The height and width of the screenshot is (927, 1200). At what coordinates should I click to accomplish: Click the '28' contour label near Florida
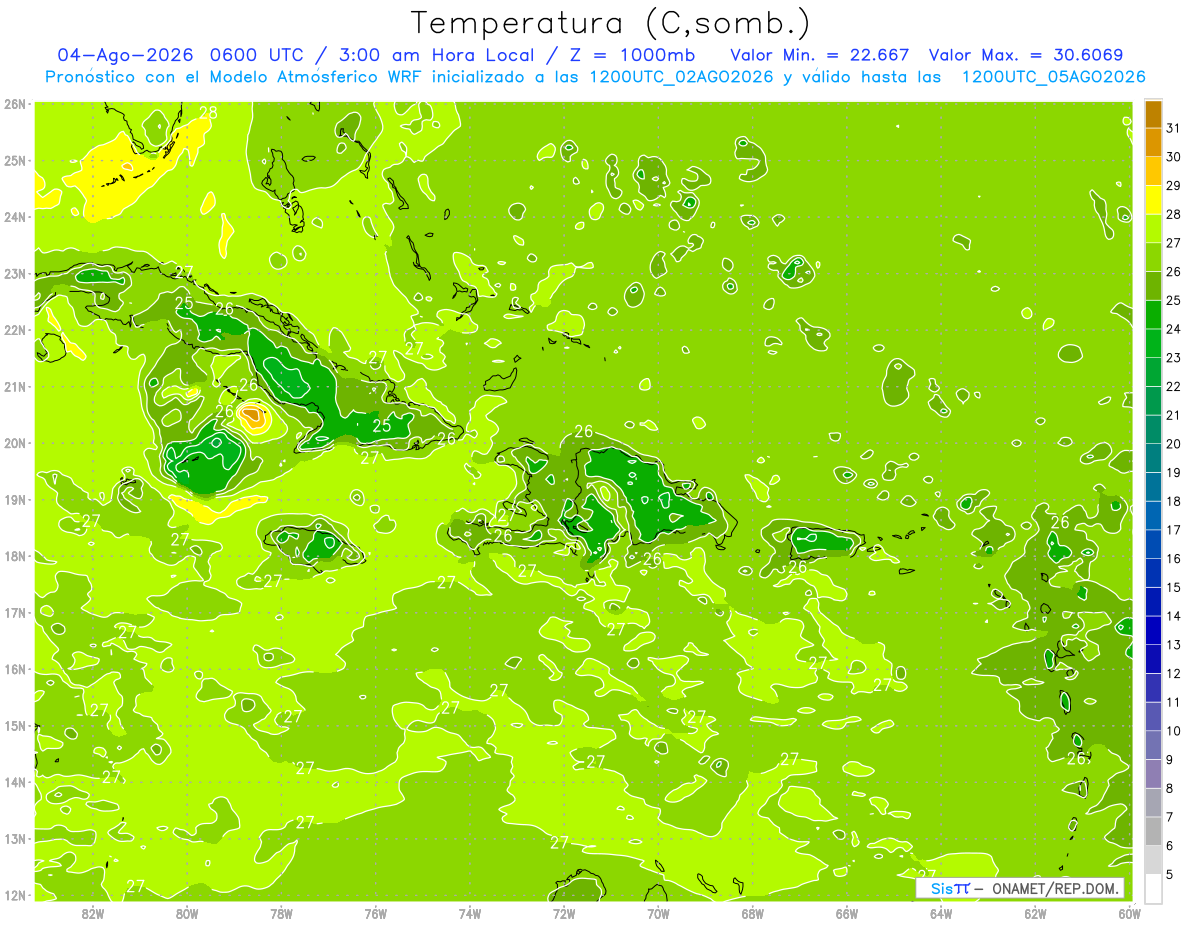(x=209, y=113)
